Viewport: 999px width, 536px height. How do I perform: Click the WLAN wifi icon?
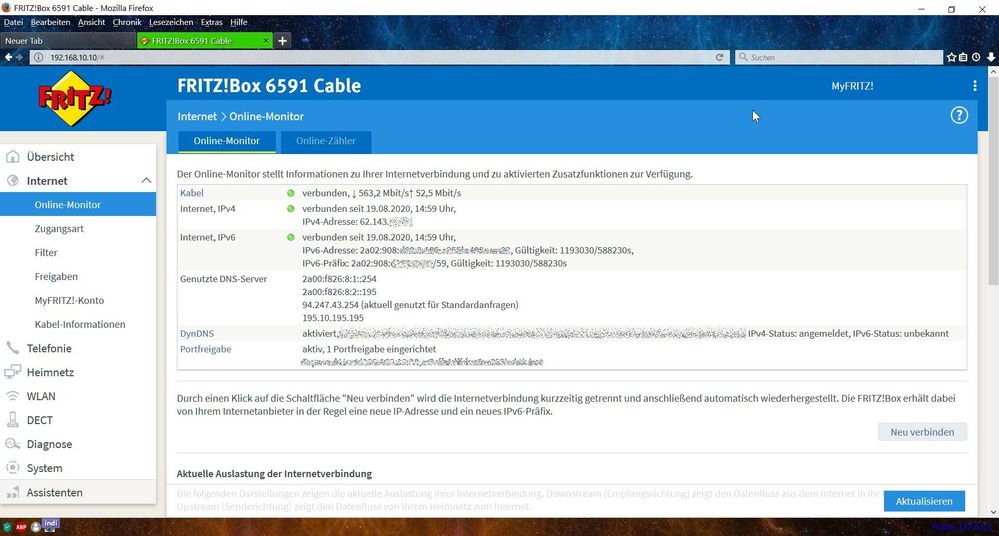[x=13, y=396]
